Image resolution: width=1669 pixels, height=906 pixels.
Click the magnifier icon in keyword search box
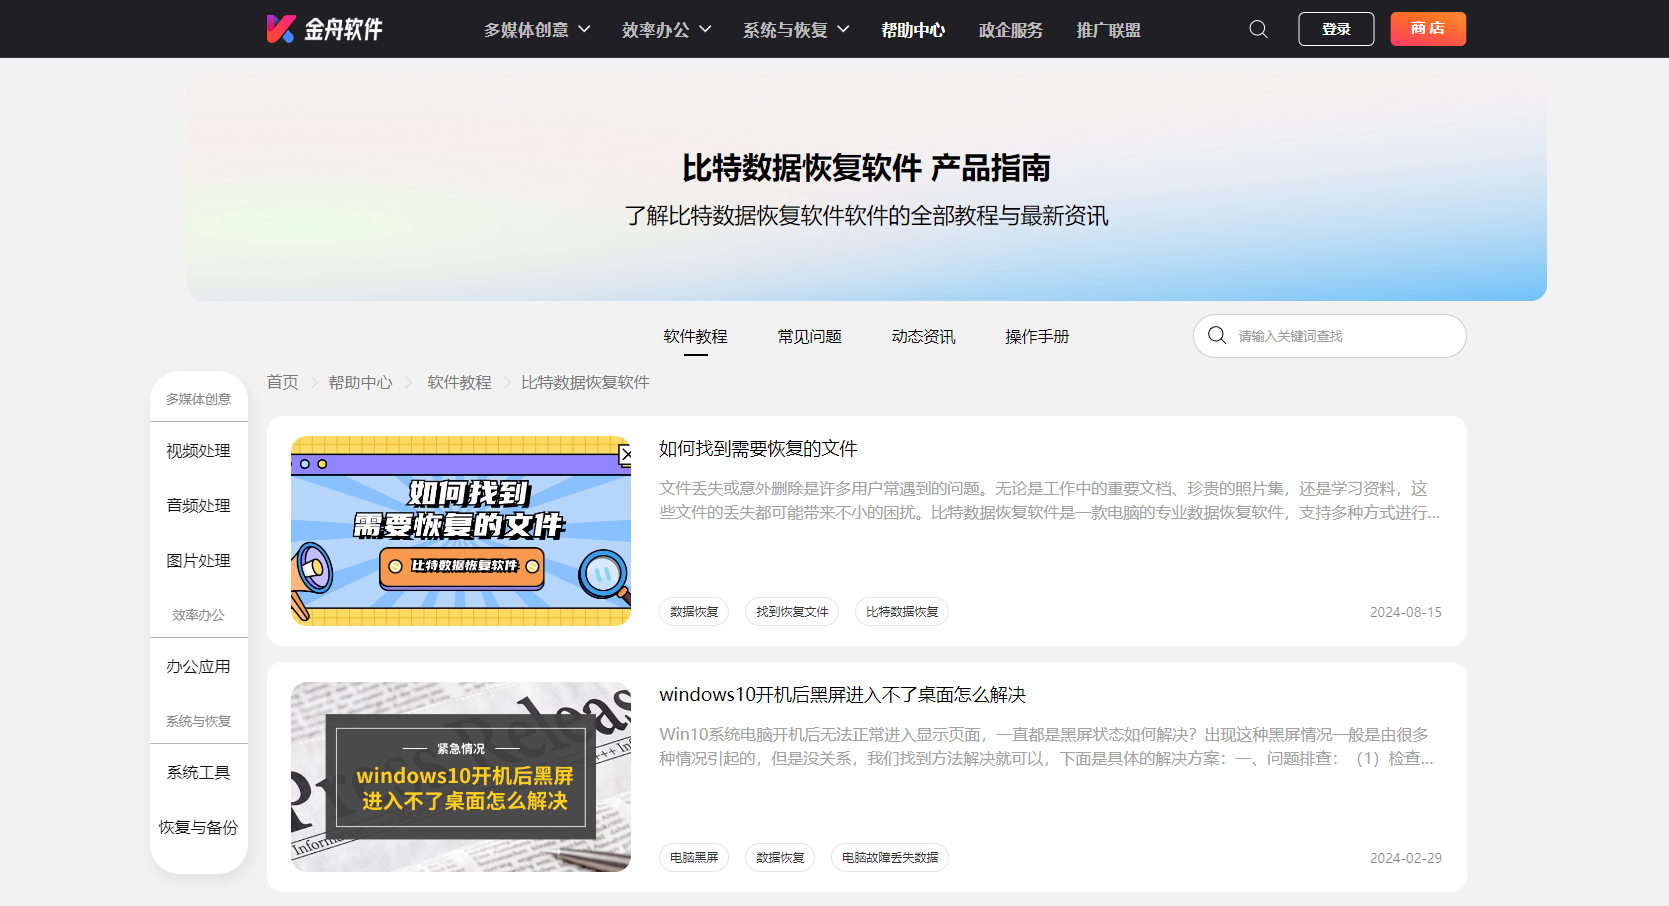[x=1217, y=335]
